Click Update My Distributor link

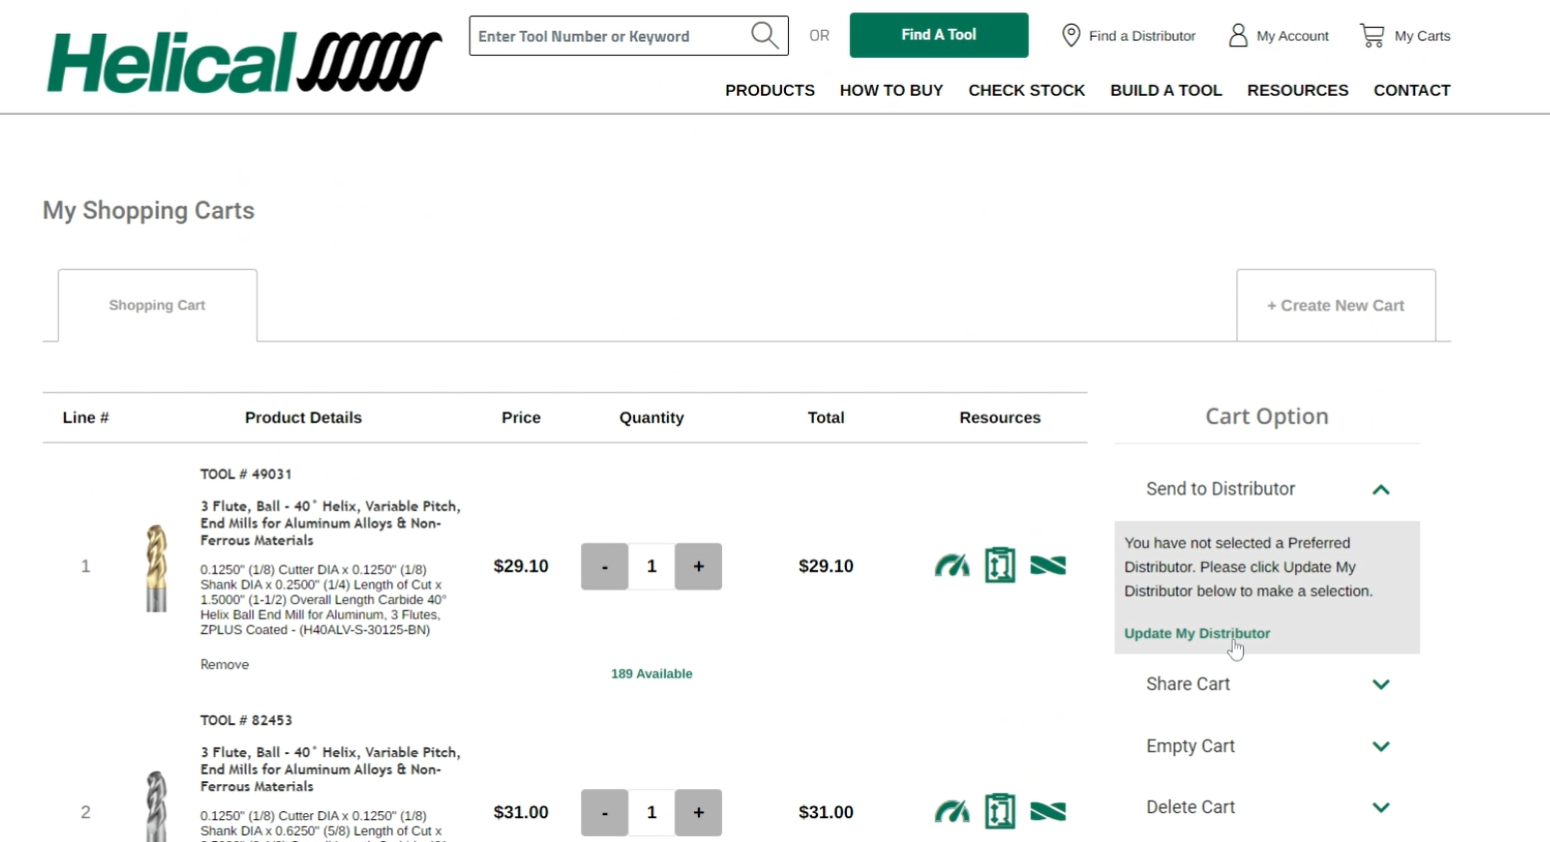tap(1196, 633)
